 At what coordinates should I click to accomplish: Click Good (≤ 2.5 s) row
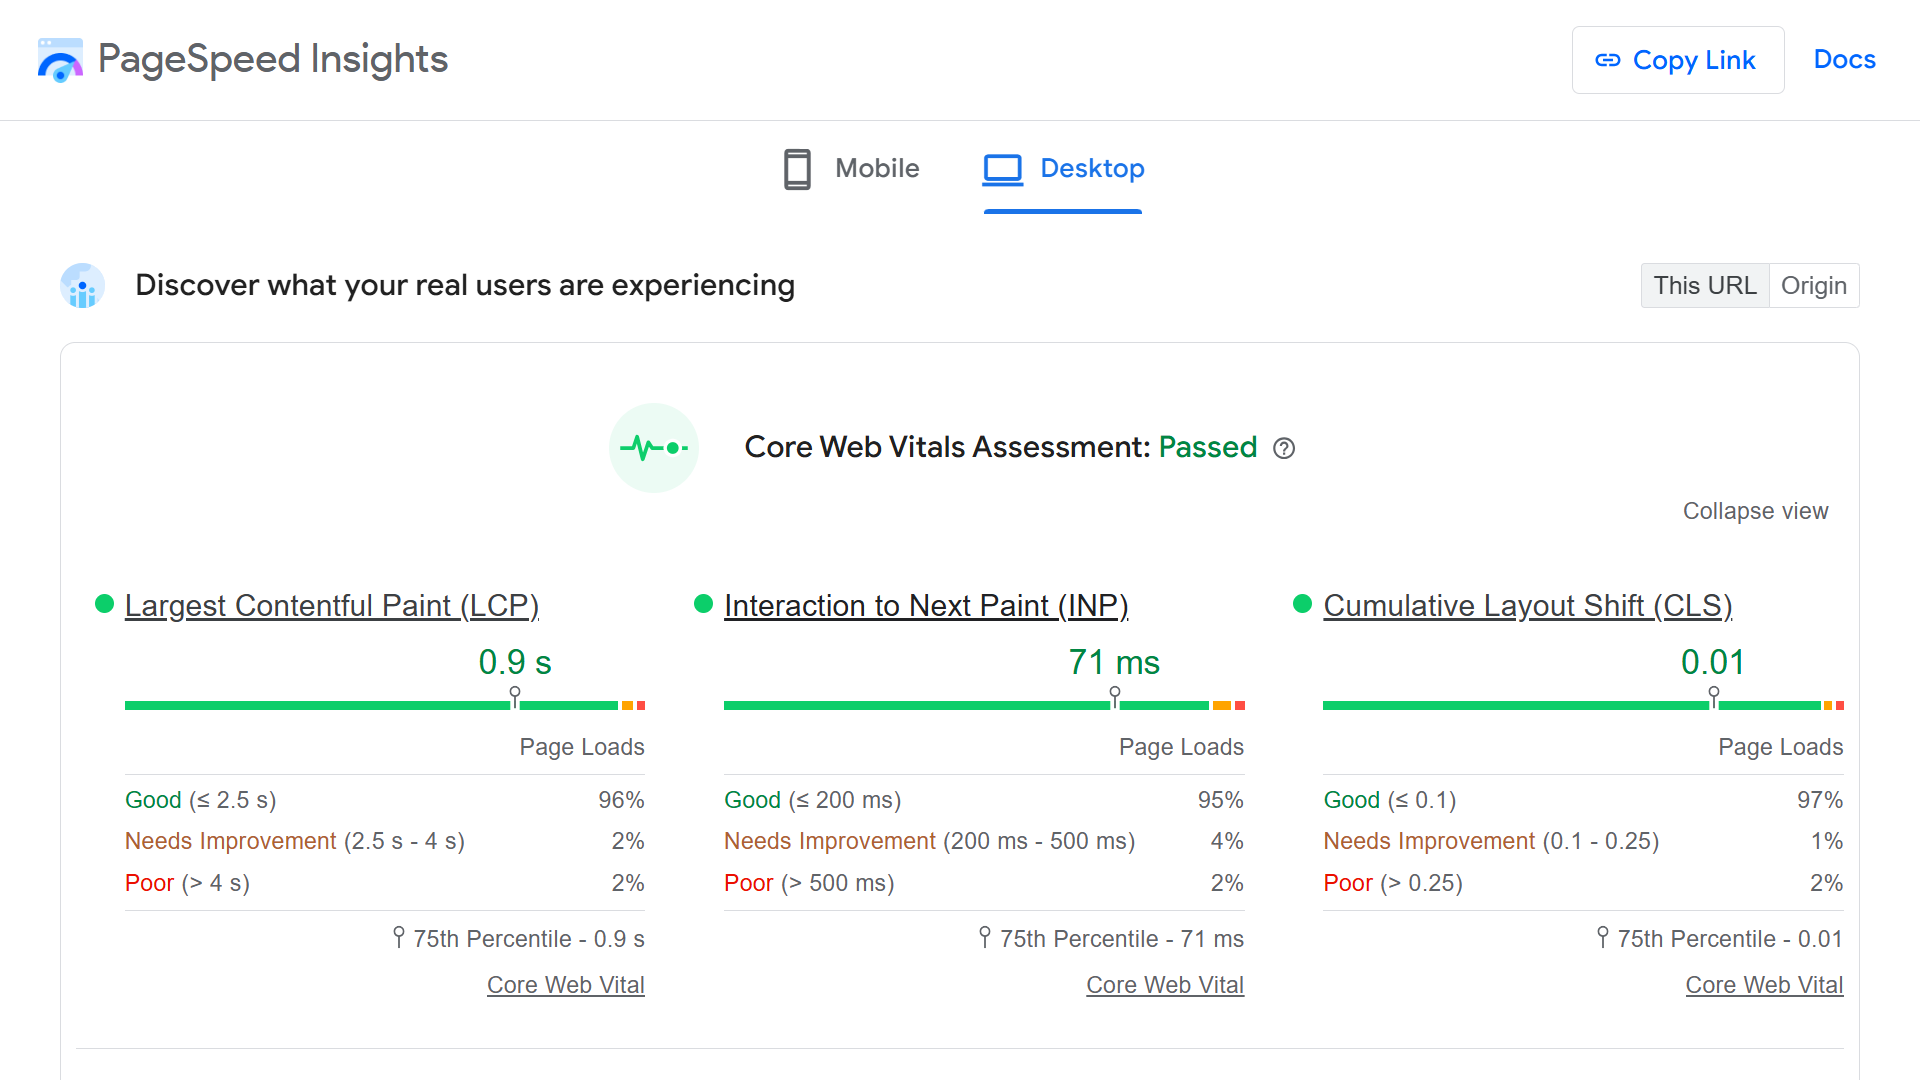[385, 800]
